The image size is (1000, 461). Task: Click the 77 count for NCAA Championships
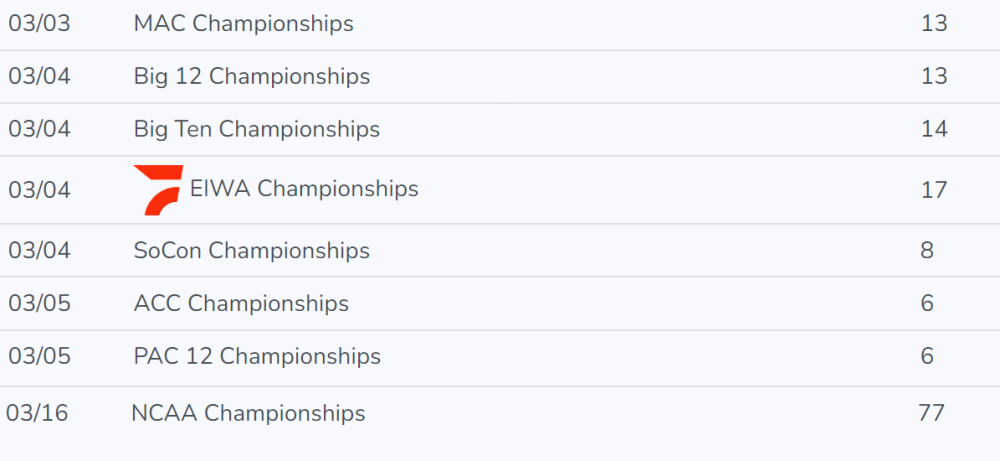[x=931, y=413]
